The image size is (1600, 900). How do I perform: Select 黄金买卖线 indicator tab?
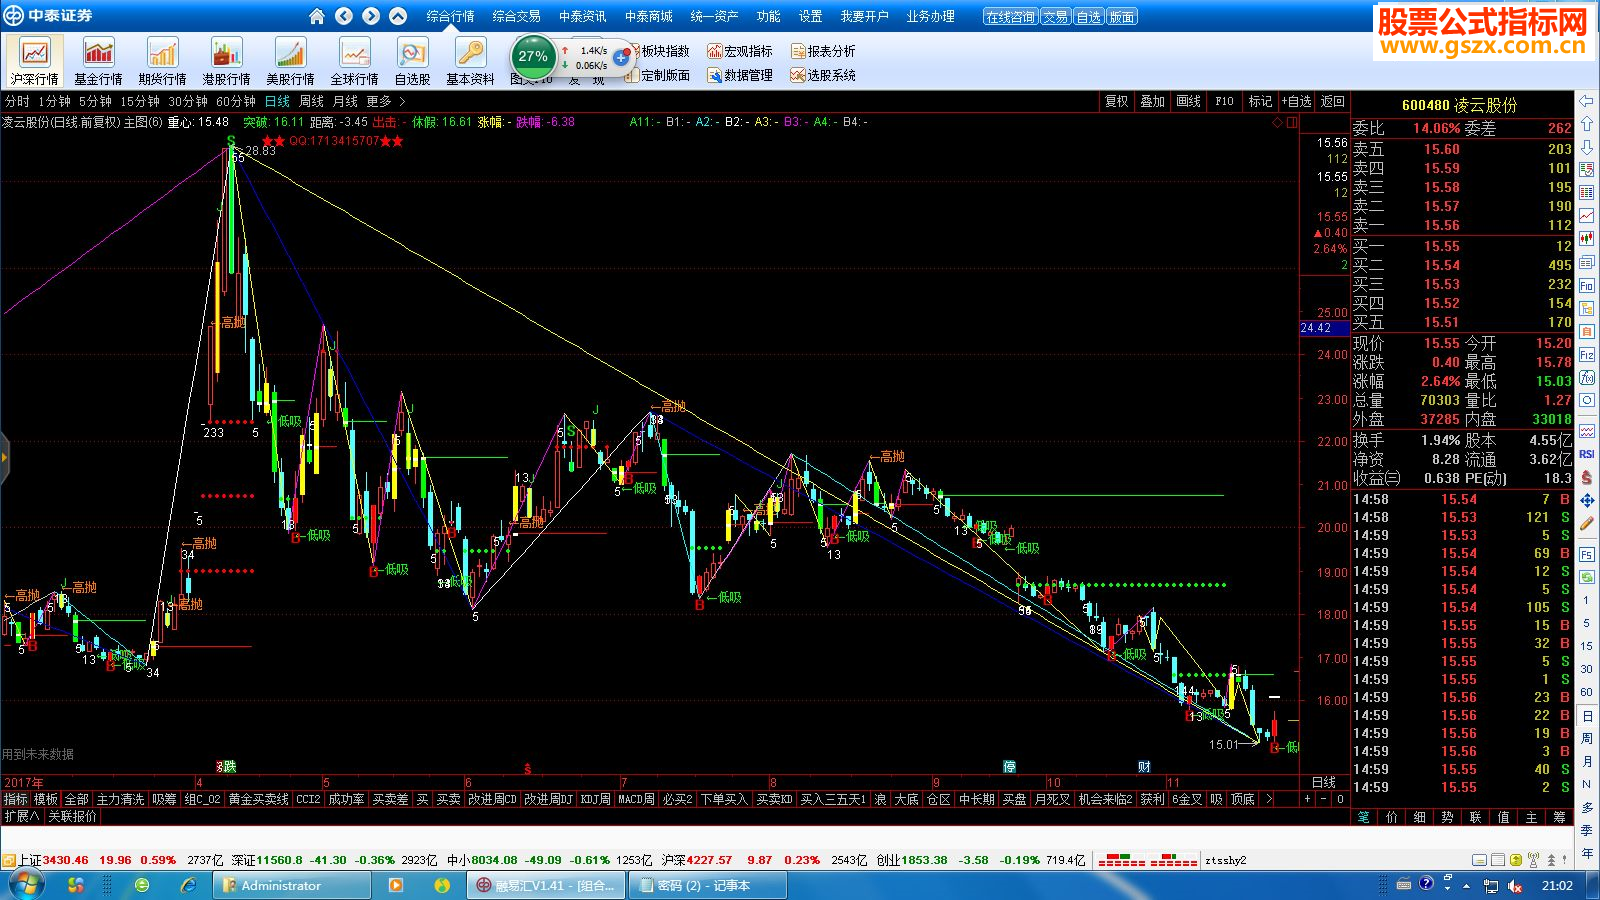258,799
